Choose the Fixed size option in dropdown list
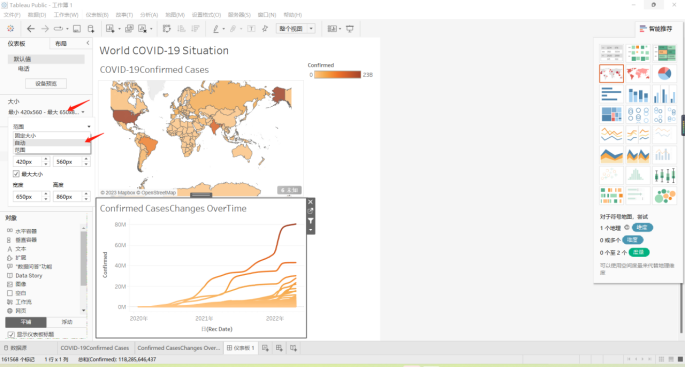This screenshot has height=368, width=686. 52,136
